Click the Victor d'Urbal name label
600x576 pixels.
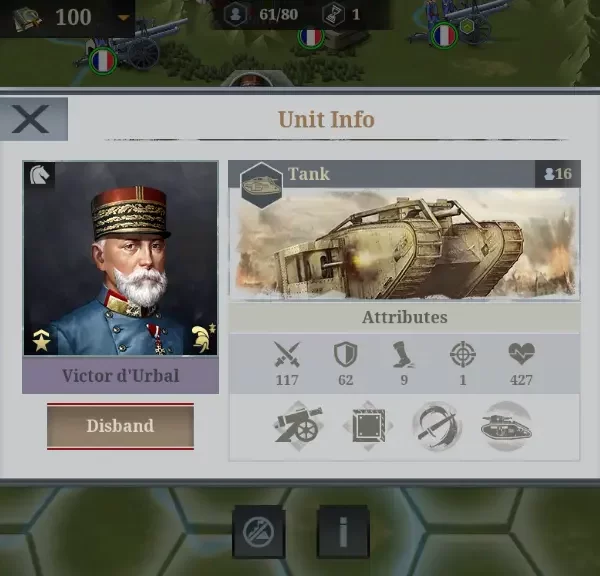pyautogui.click(x=121, y=375)
